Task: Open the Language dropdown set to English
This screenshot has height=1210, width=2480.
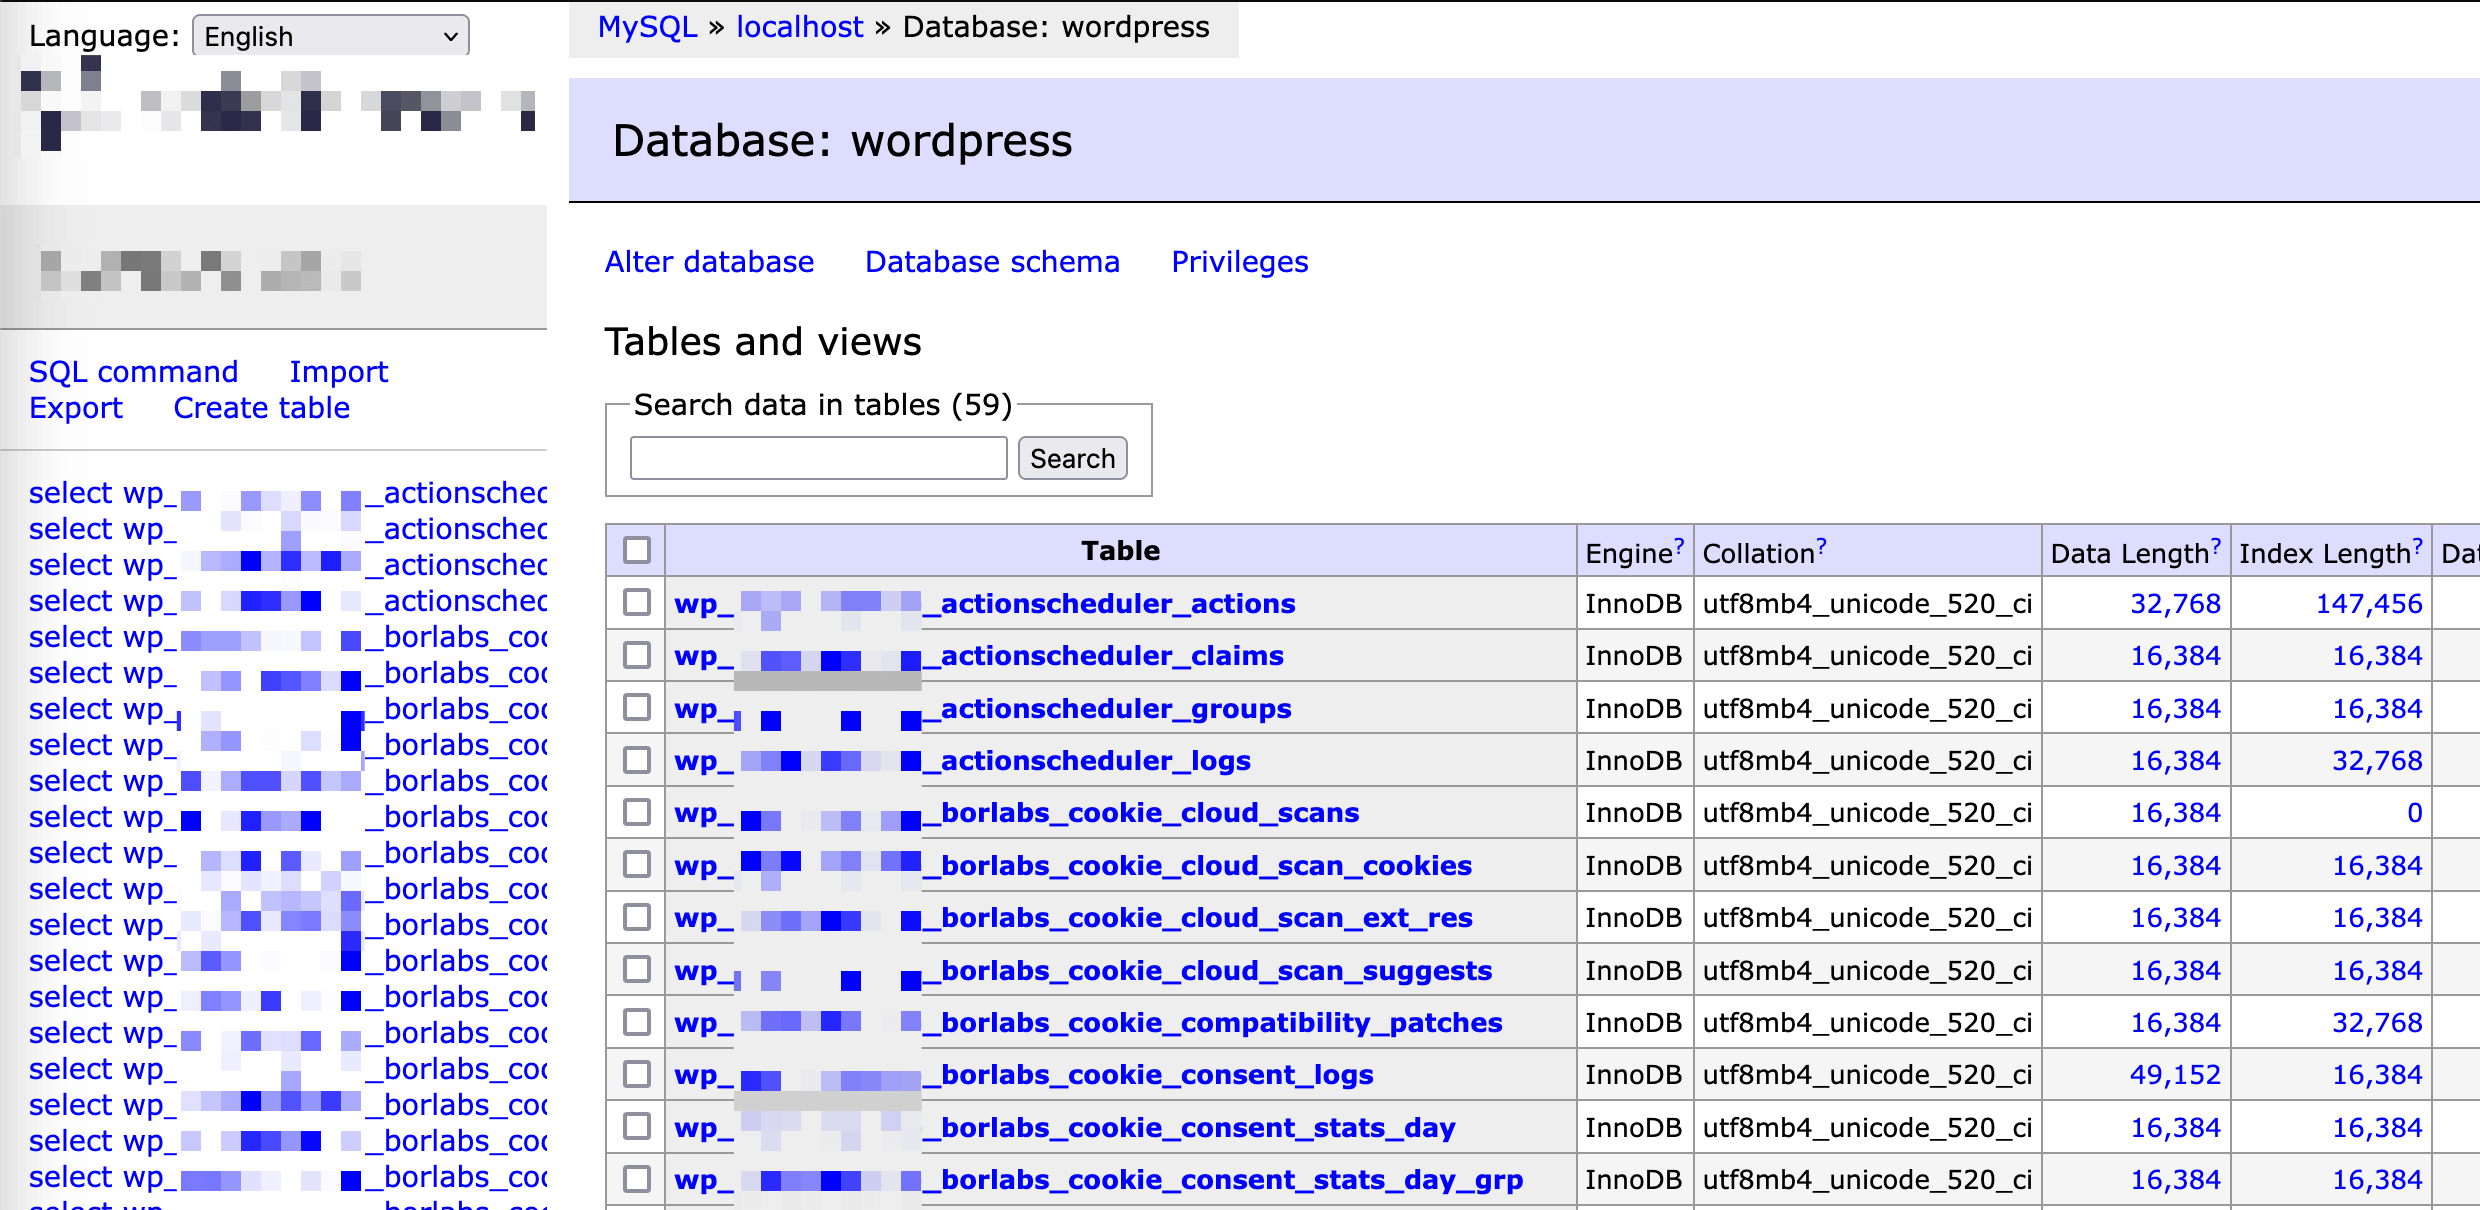Action: (330, 36)
